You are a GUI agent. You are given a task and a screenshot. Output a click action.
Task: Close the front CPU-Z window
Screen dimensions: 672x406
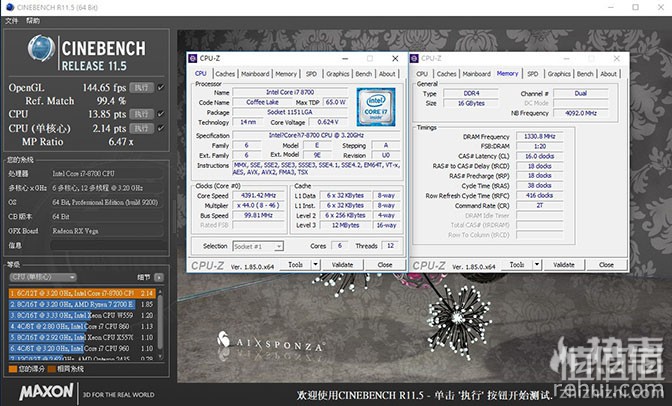coord(395,58)
